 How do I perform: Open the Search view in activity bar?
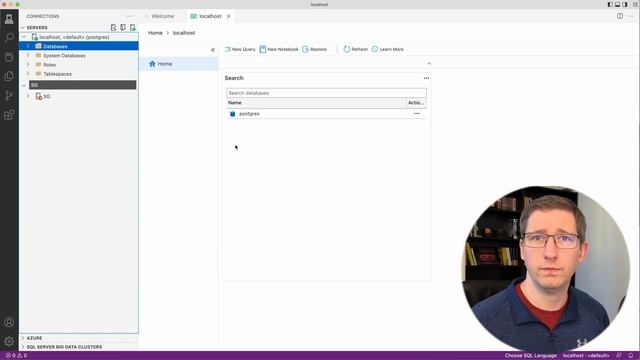click(9, 38)
